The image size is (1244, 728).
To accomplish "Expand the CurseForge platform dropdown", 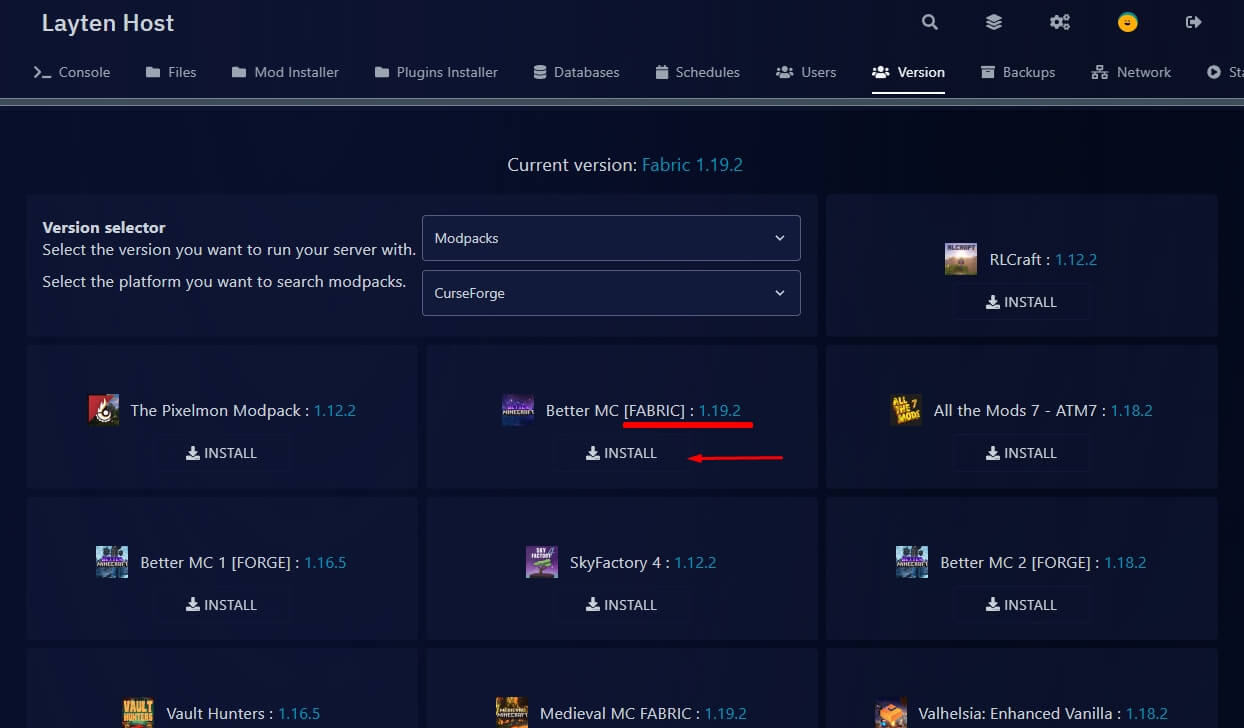I will pos(611,293).
